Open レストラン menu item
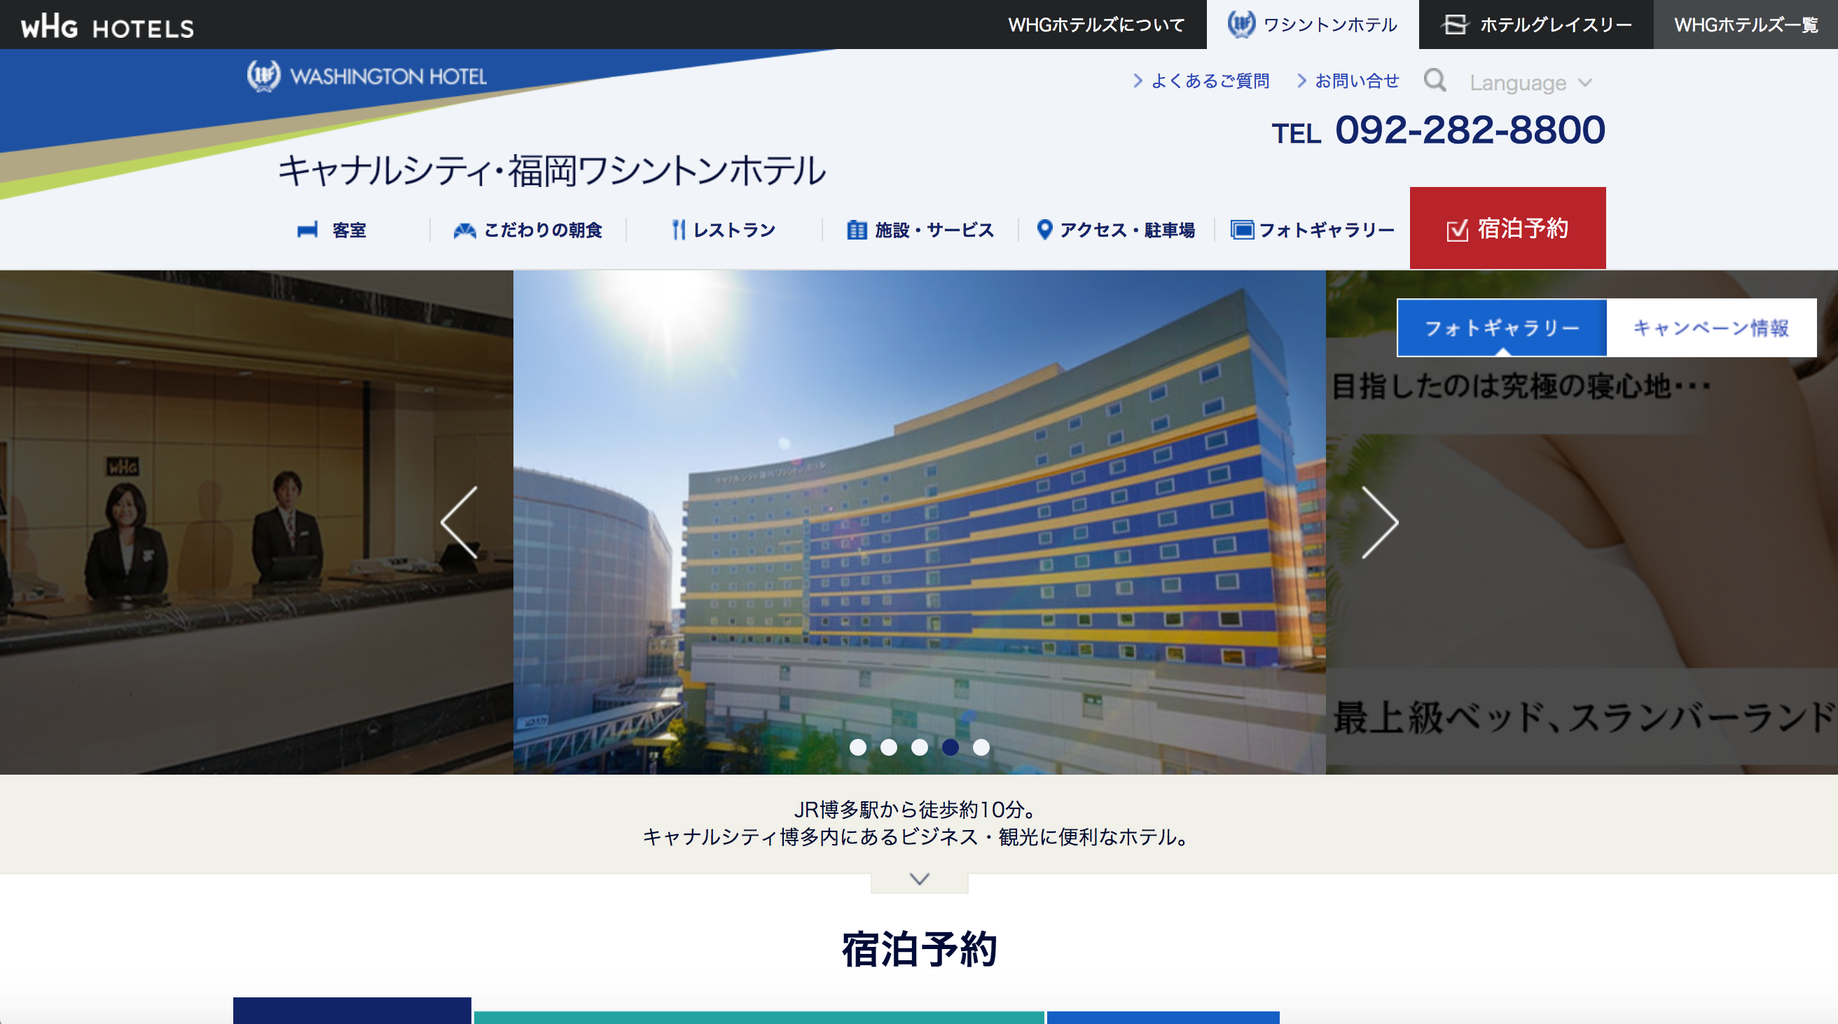Image resolution: width=1838 pixels, height=1024 pixels. (x=724, y=230)
